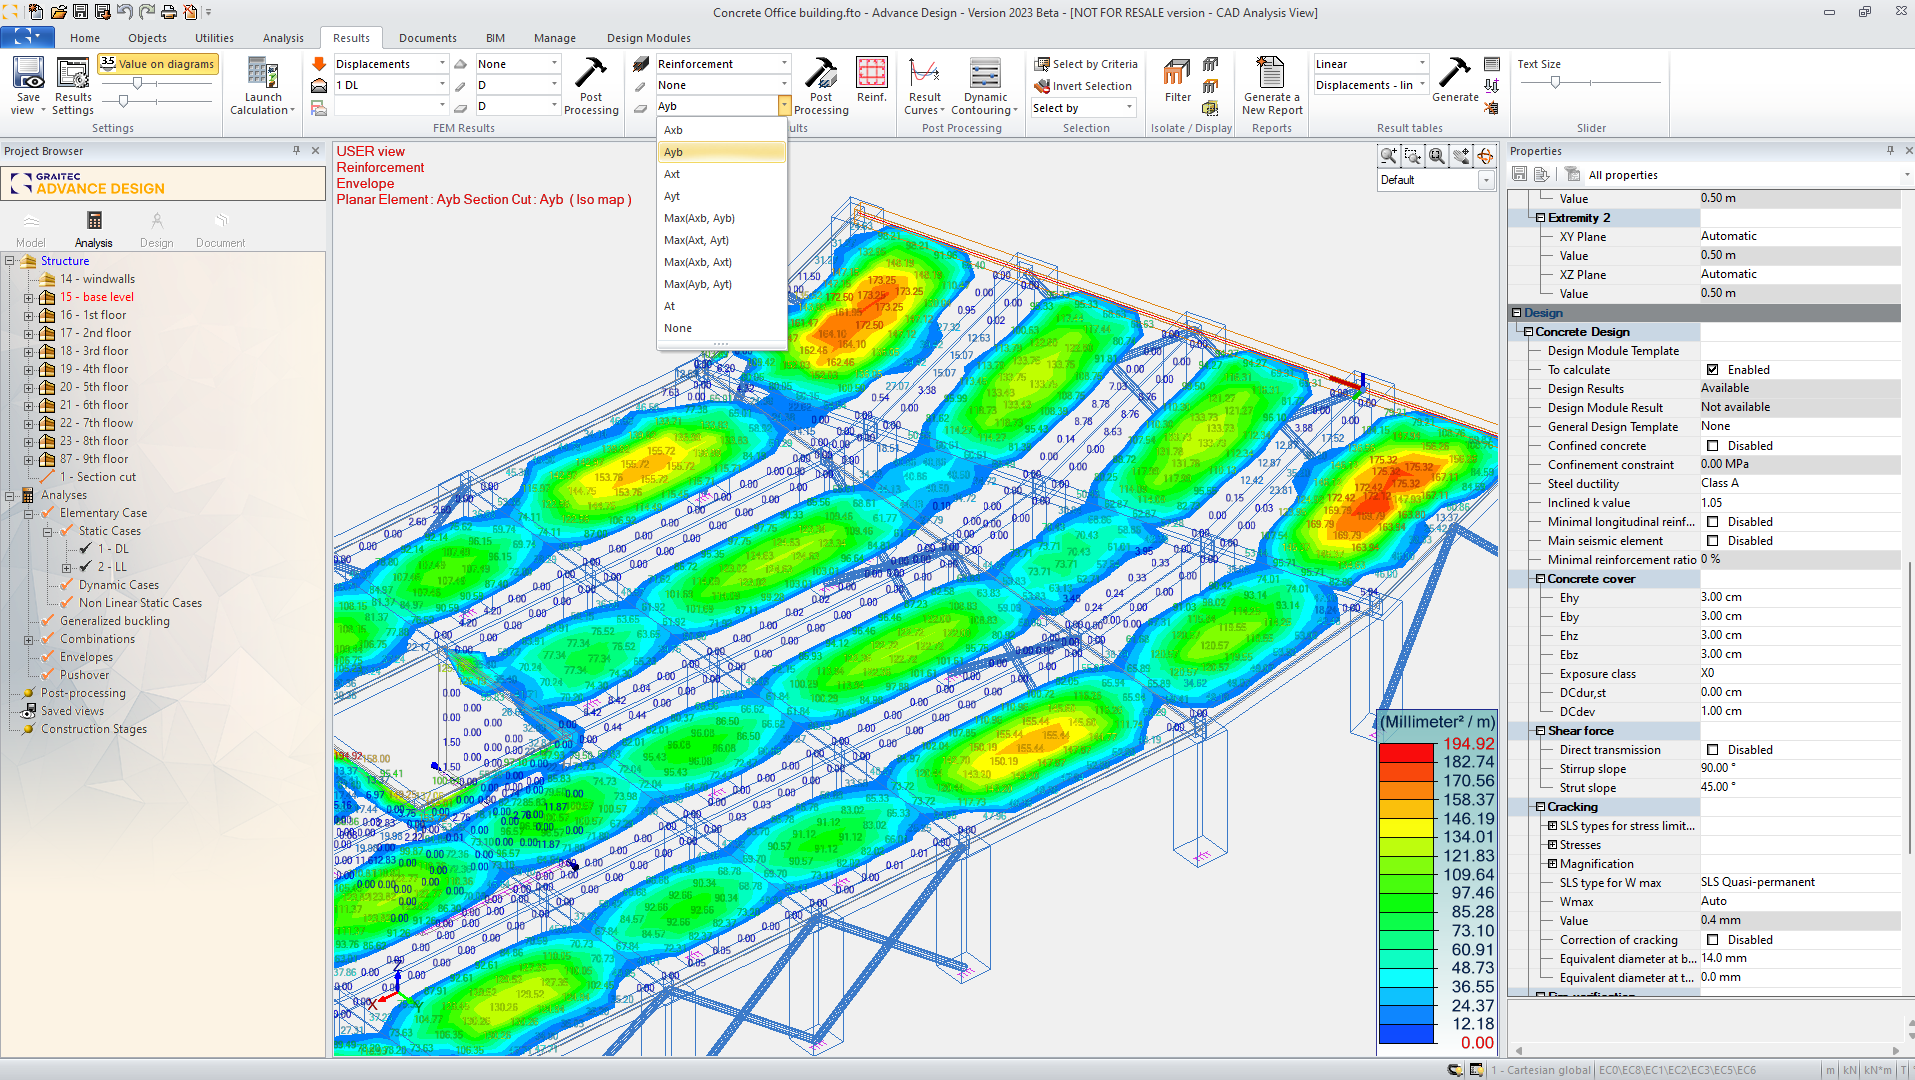The image size is (1915, 1080).
Task: Switch to the Document browser tab
Action: [x=220, y=230]
